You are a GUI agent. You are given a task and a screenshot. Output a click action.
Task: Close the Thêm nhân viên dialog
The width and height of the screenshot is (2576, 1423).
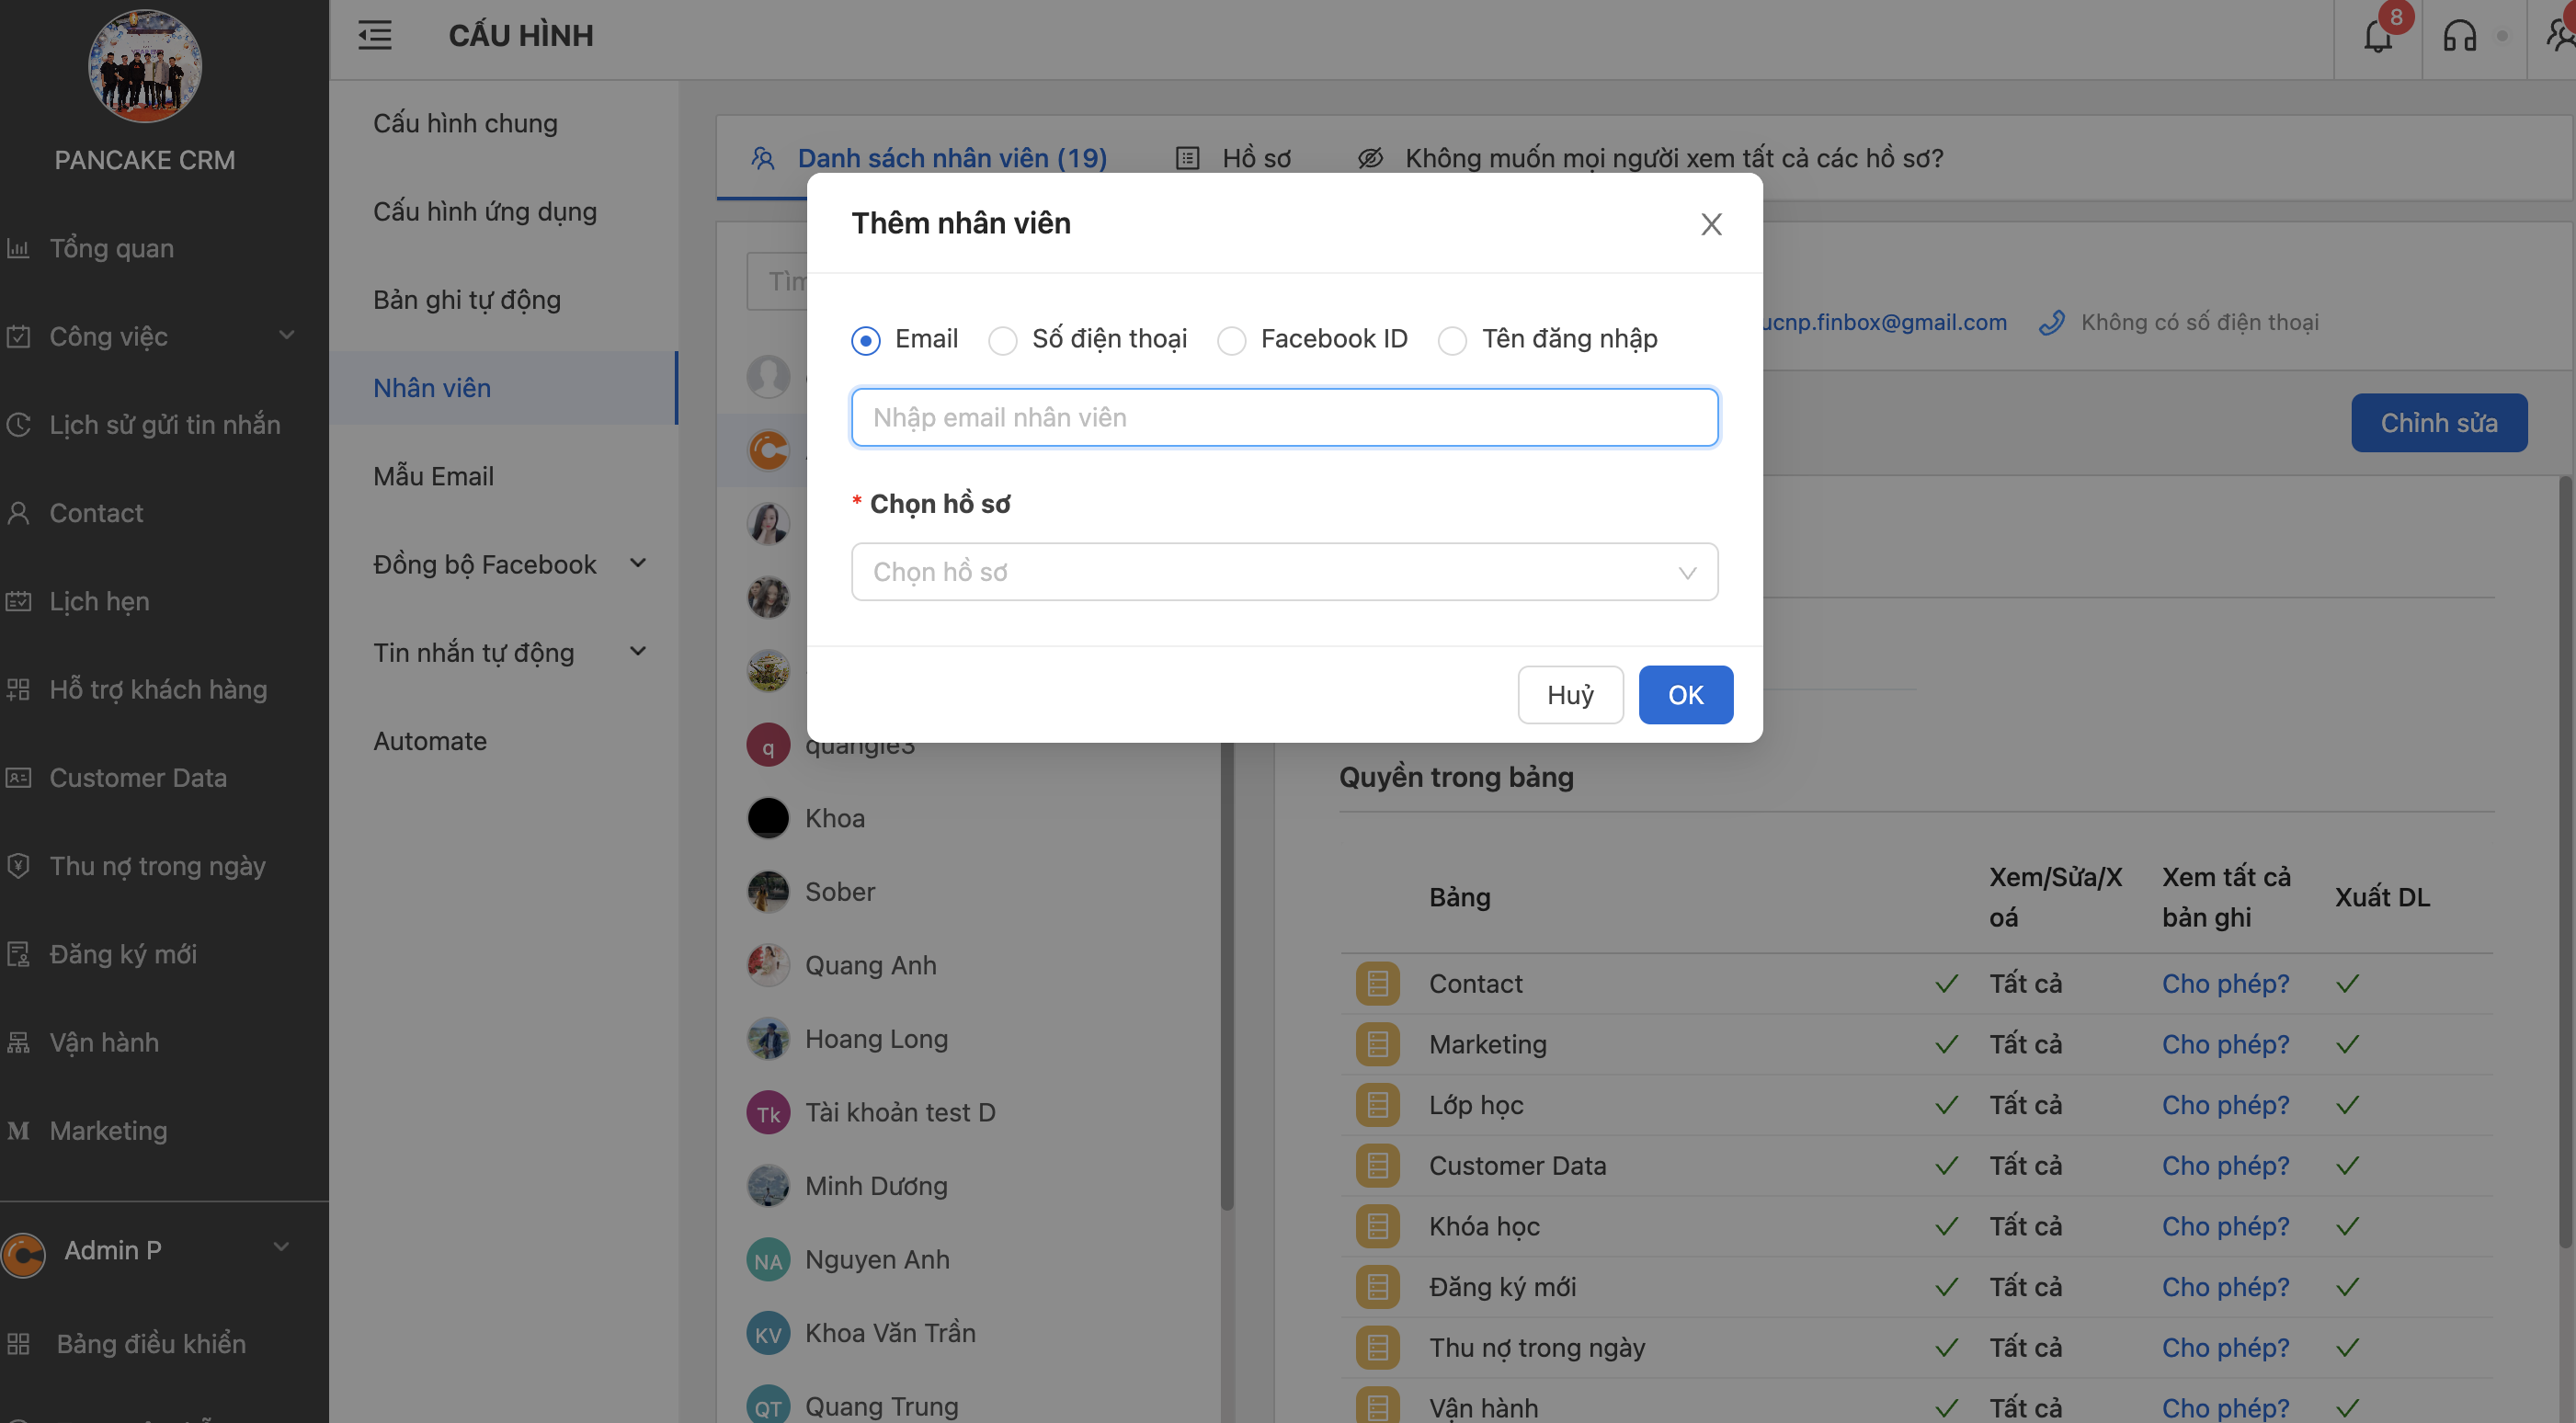click(1711, 224)
